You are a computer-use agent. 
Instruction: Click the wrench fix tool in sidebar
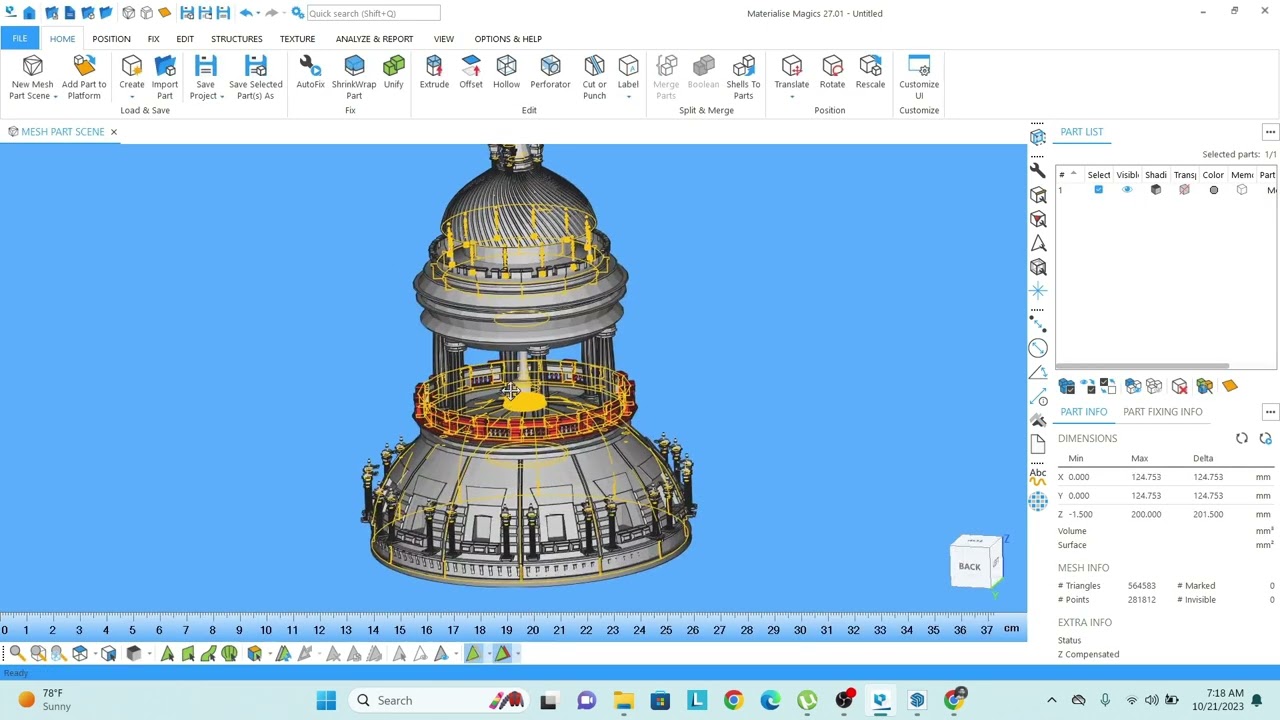point(1038,170)
